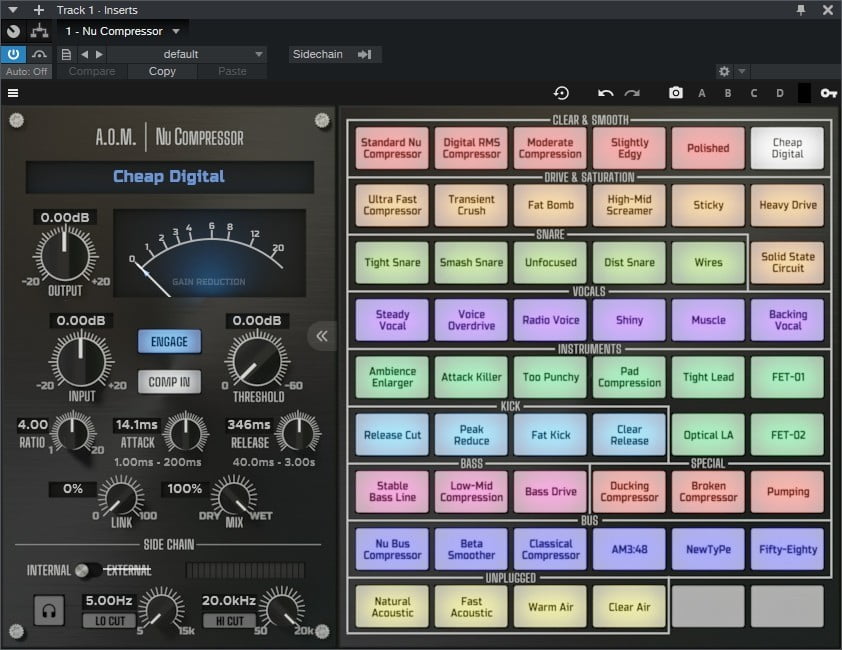842x650 pixels.
Task: Open the hamburger menu icon
Action: (13, 93)
